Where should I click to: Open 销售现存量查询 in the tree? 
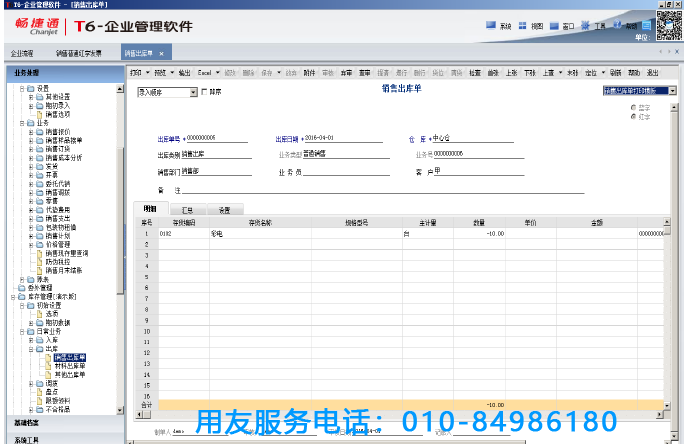[67, 253]
